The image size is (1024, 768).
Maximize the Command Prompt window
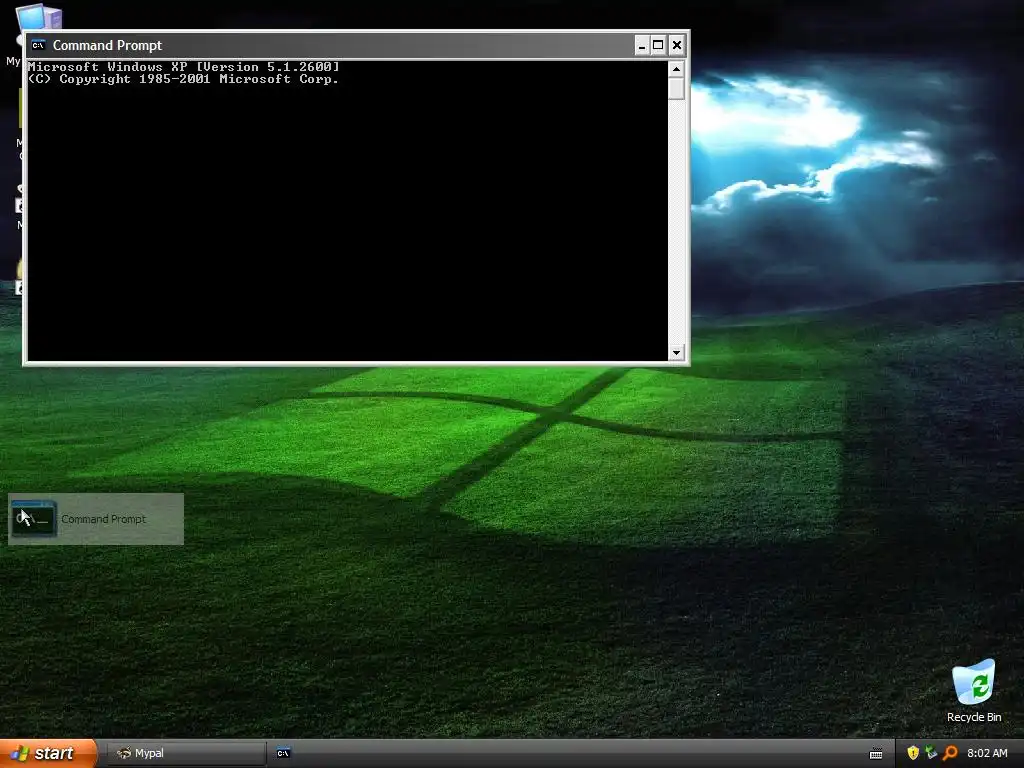coord(658,45)
